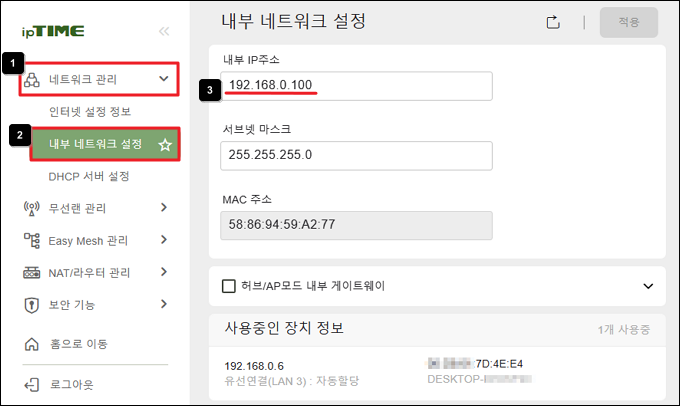
Task: Click the ipTIME logo
Action: point(53,32)
